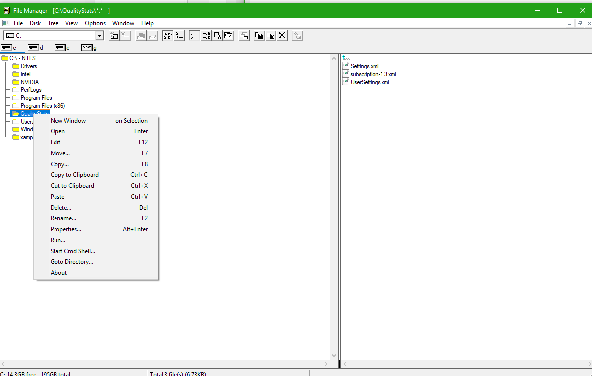592x376 pixels.
Task: Choose Copy to Clipboard in the context menu
Action: pyautogui.click(x=96, y=175)
